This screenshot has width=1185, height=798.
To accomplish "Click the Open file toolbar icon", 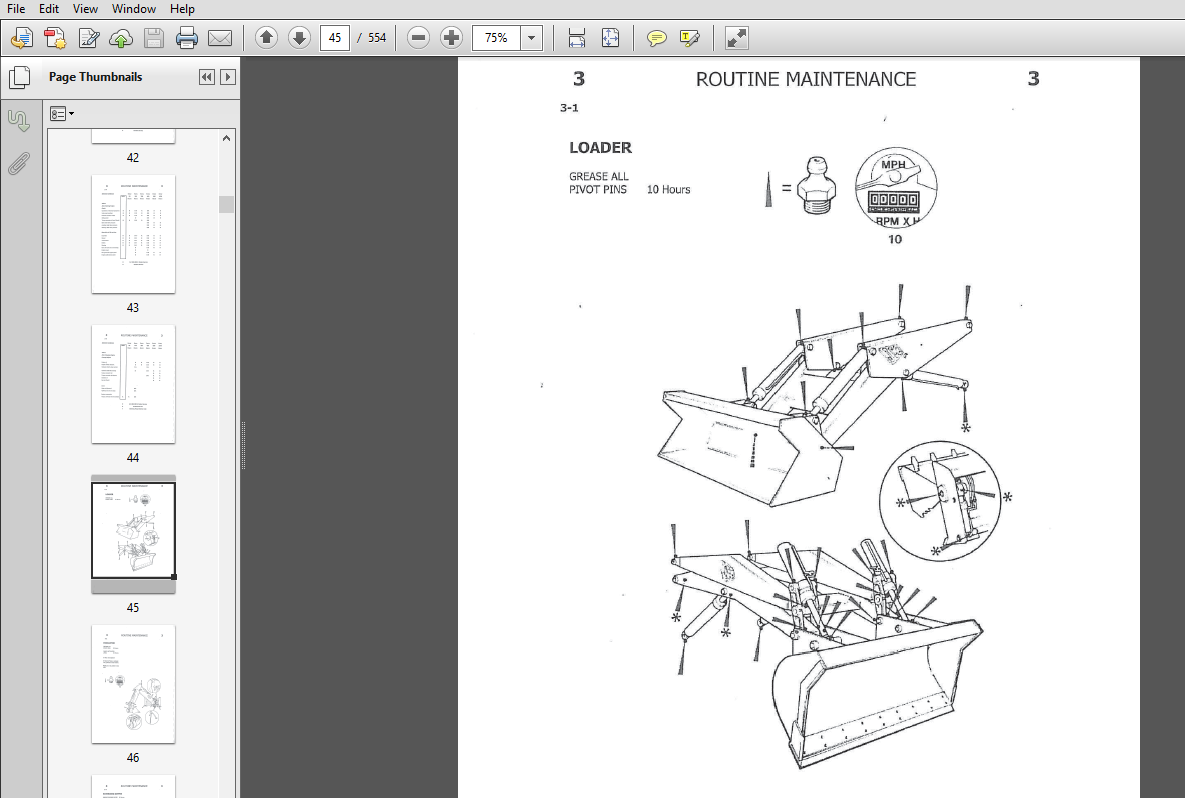I will tap(22, 38).
